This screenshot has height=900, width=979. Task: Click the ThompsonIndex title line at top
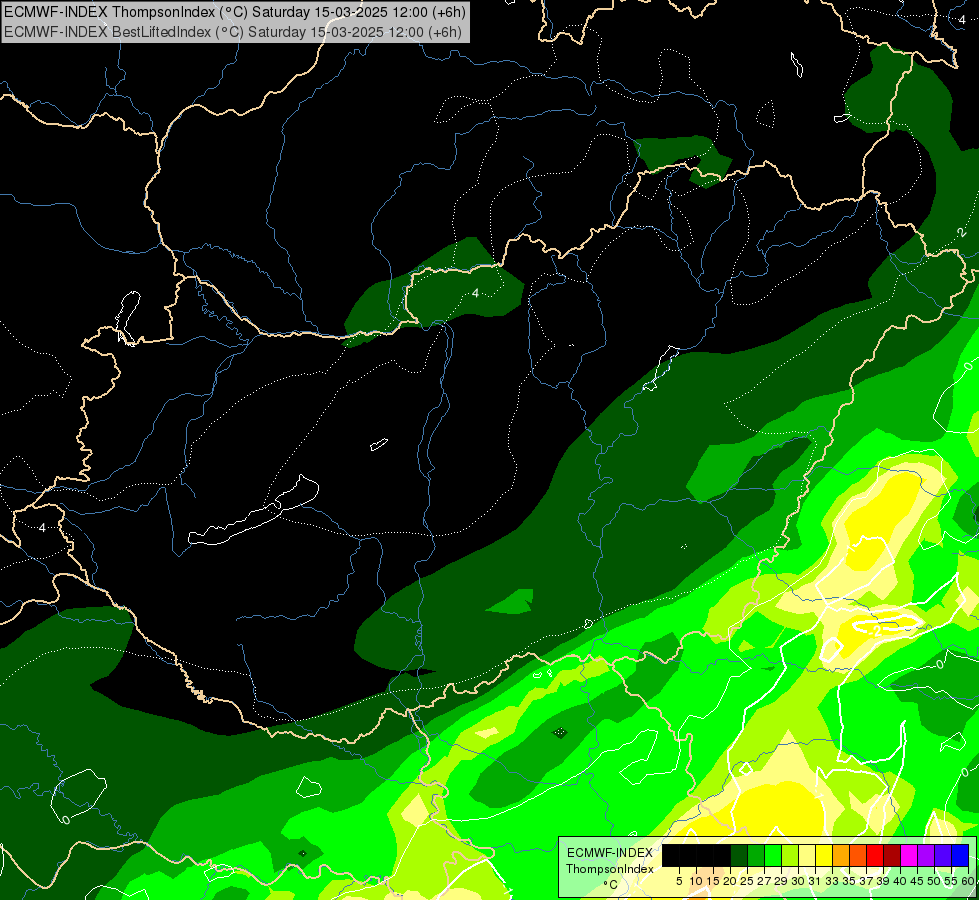pyautogui.click(x=235, y=12)
